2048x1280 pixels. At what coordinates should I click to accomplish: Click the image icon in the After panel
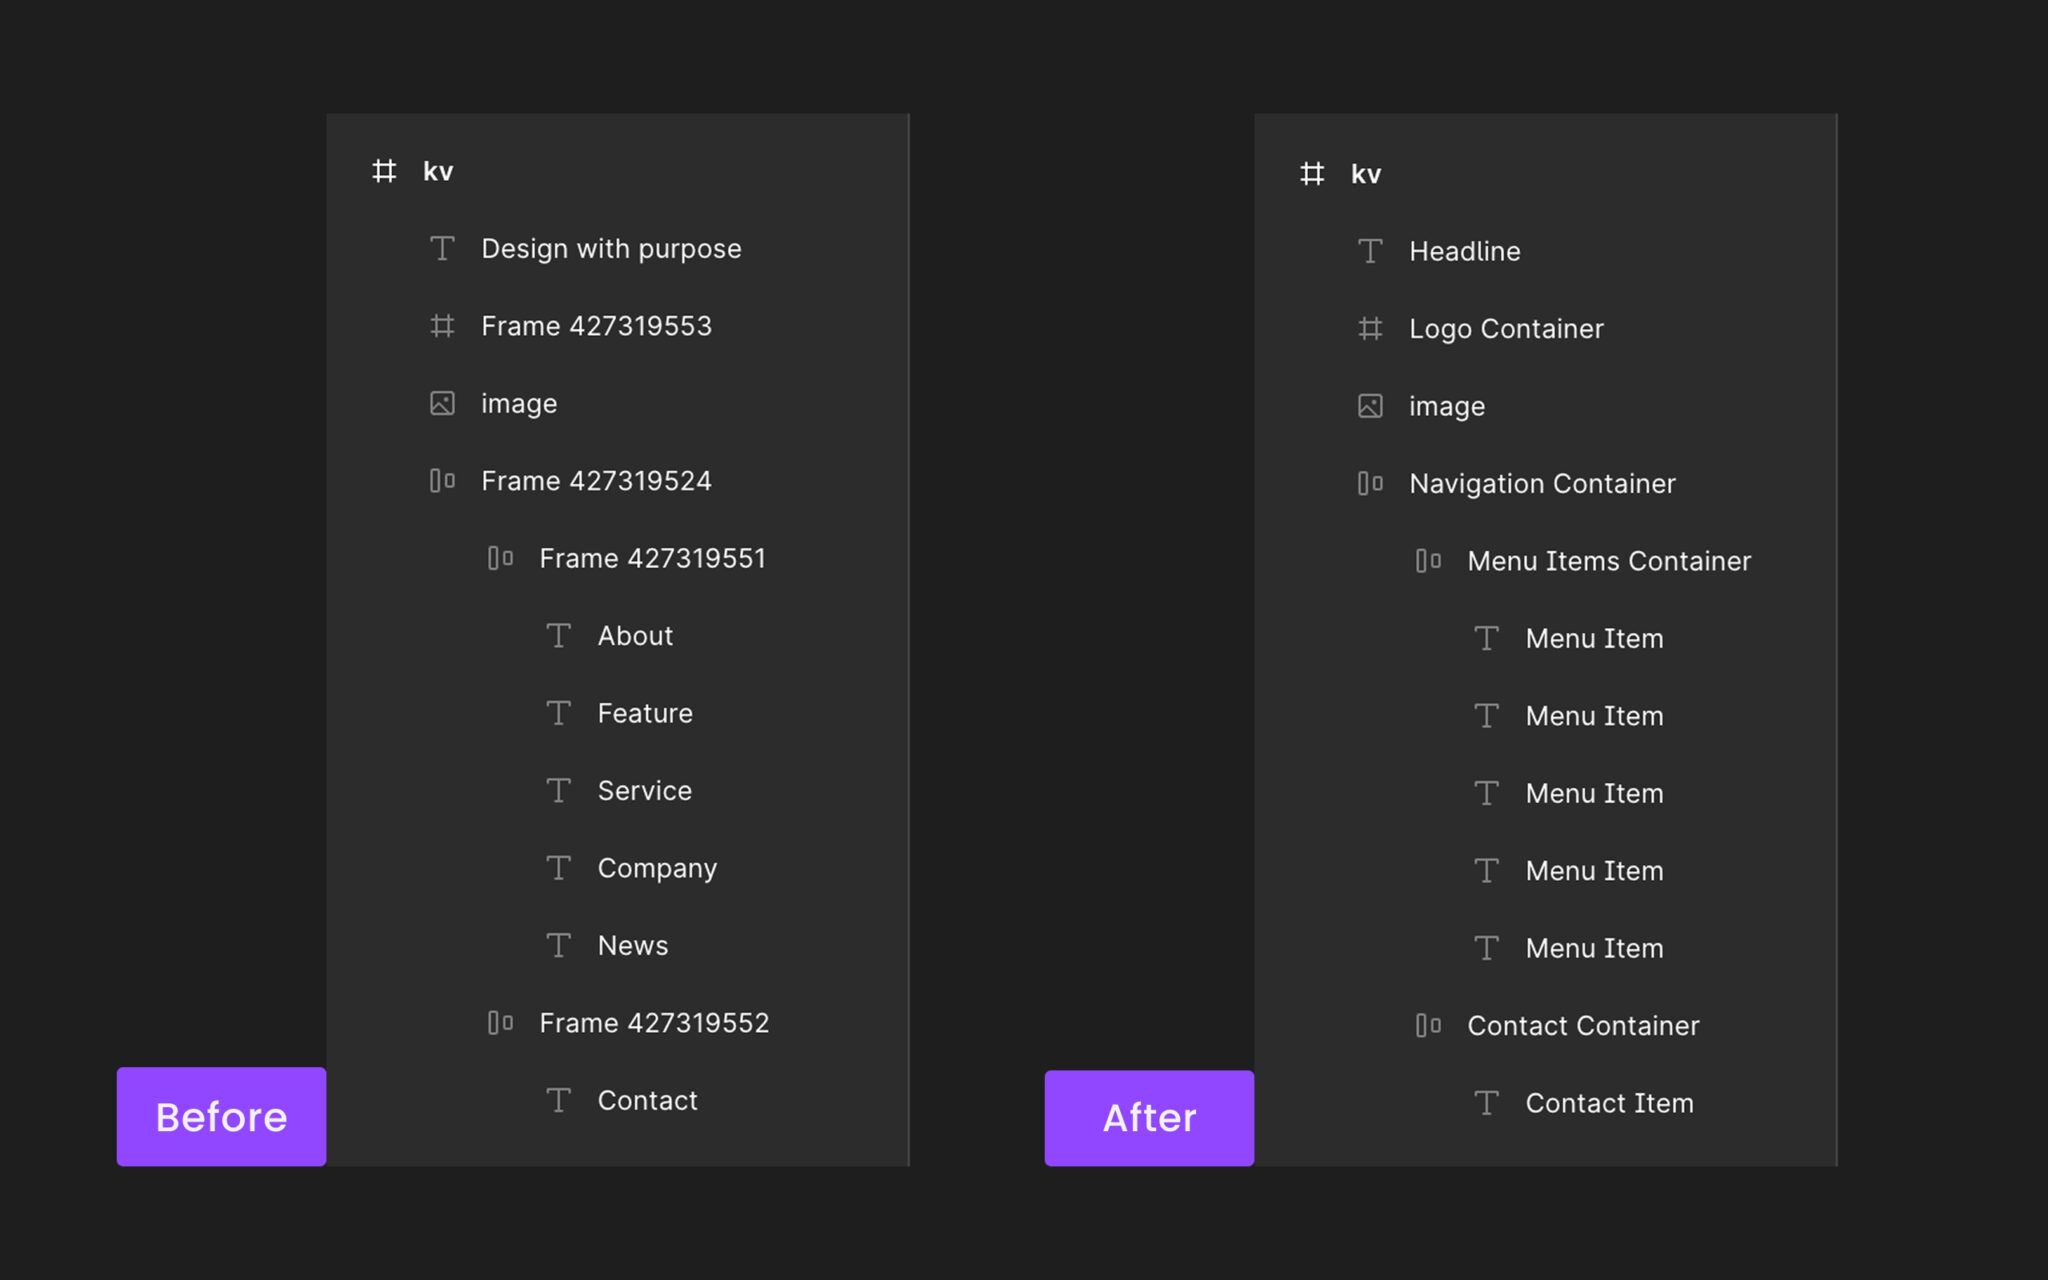pyautogui.click(x=1370, y=406)
